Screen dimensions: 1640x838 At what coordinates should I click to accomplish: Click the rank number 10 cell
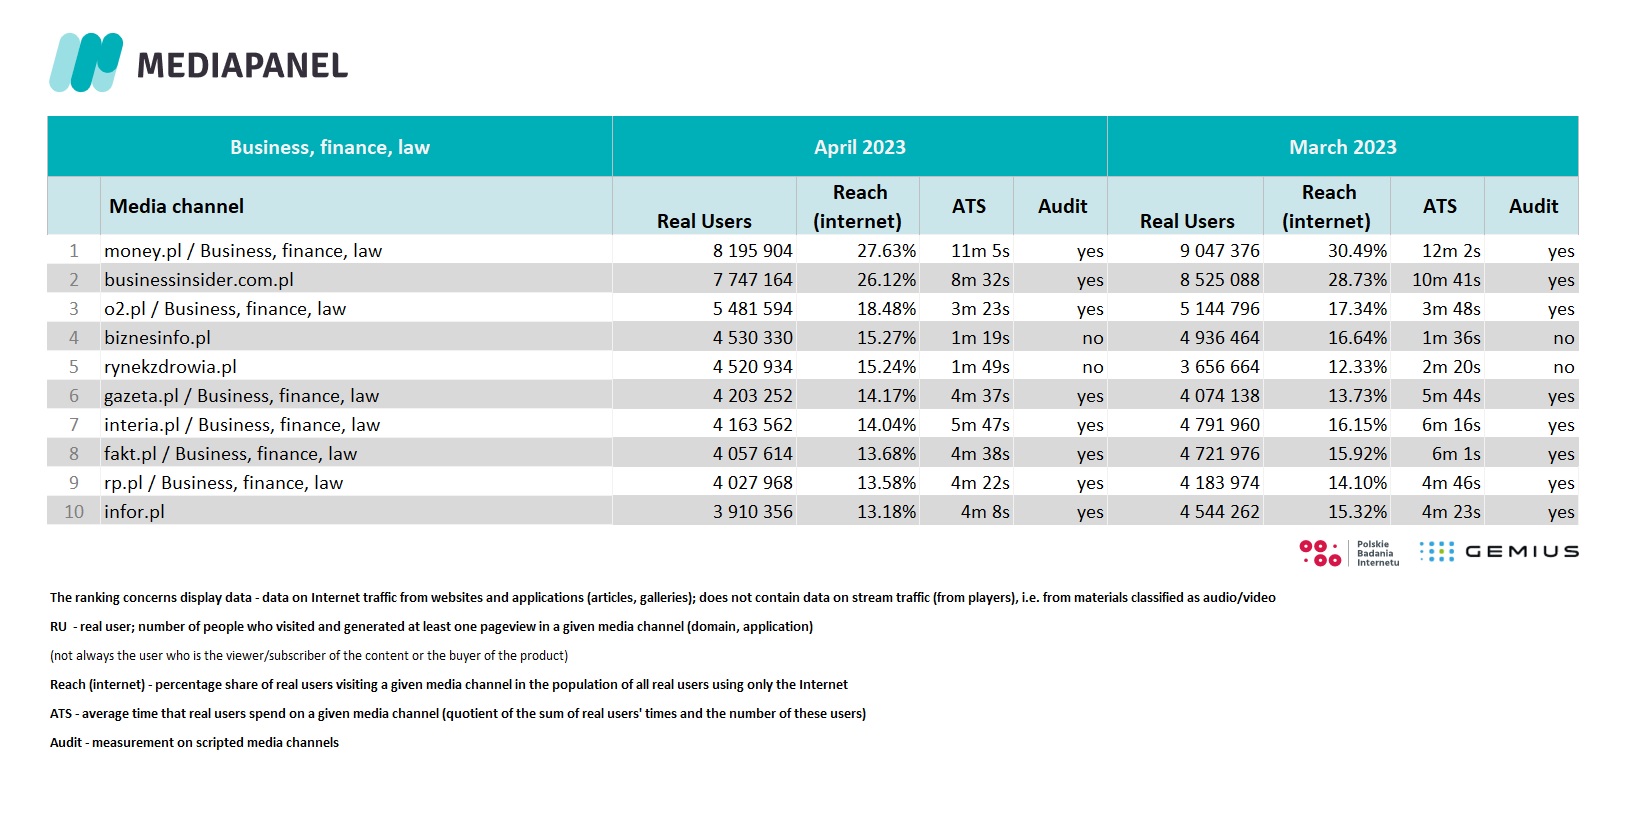tap(74, 512)
